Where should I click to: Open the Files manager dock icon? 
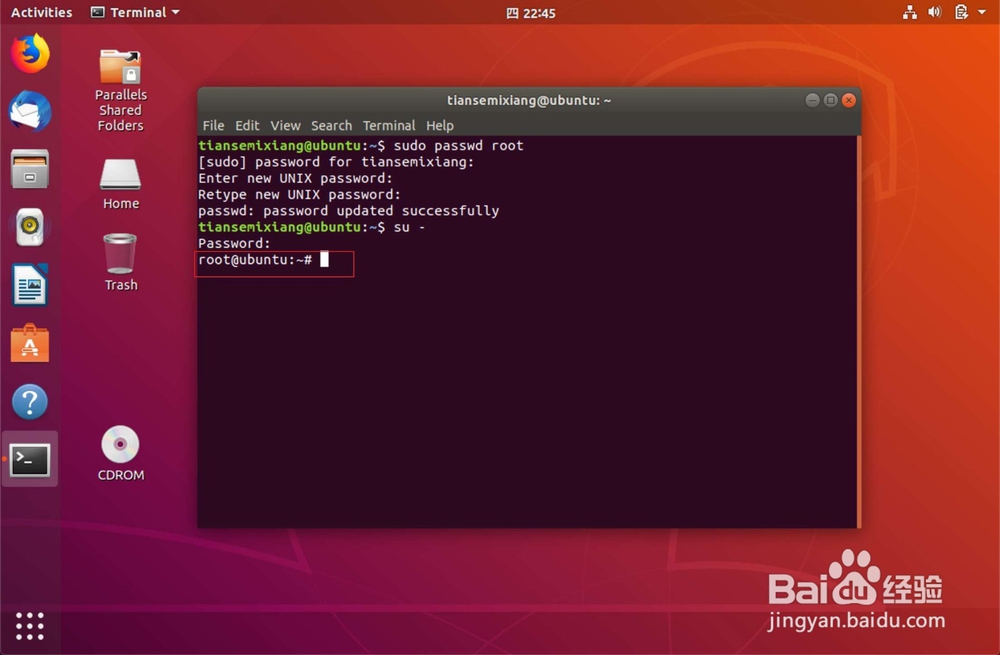click(x=30, y=169)
